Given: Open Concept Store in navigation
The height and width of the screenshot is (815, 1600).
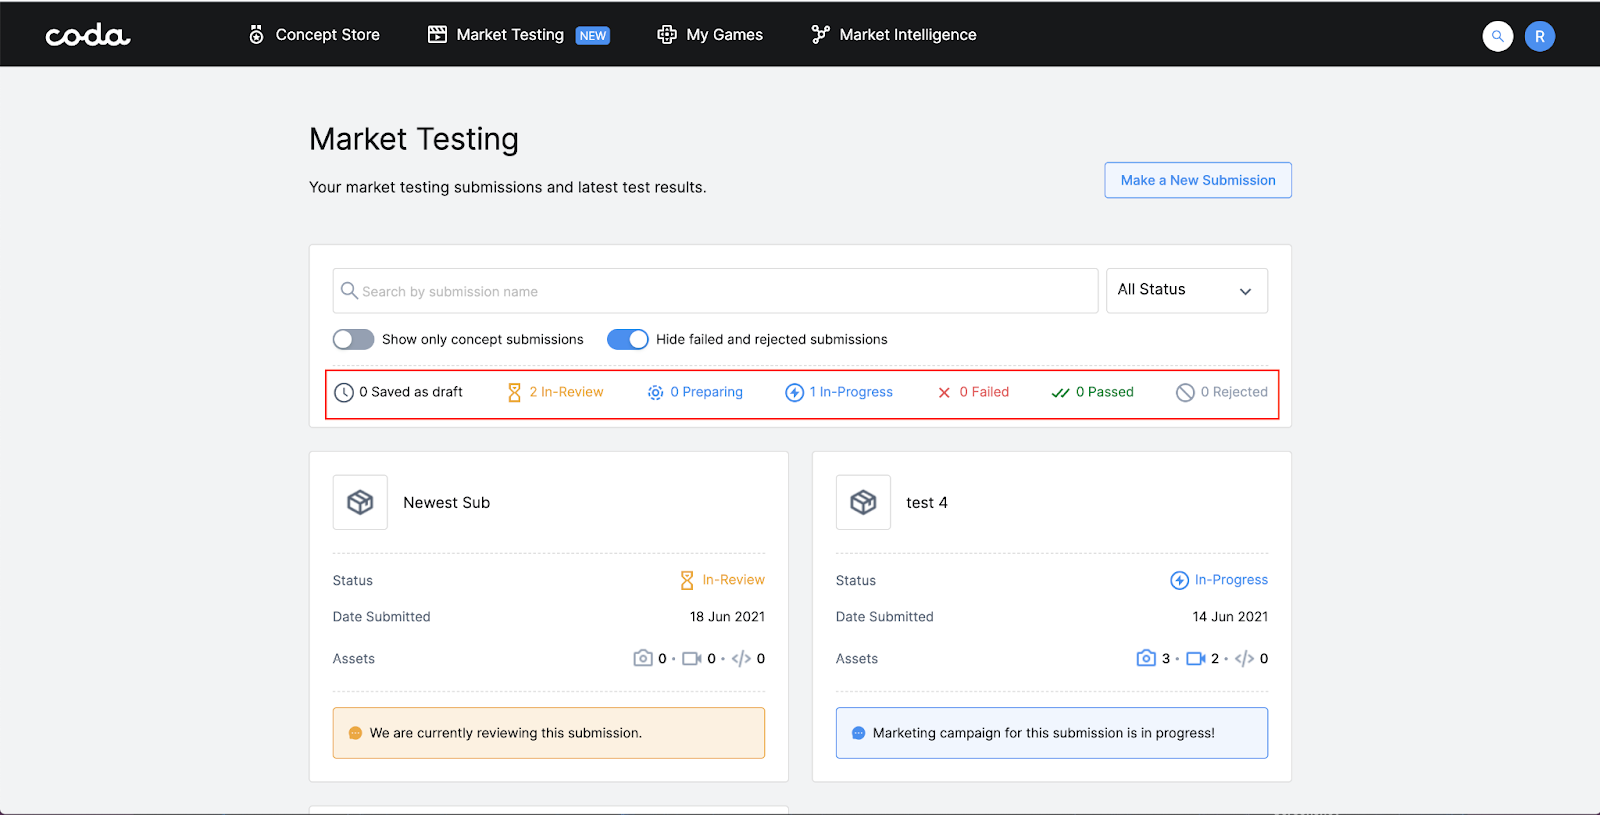Looking at the screenshot, I should 314,35.
